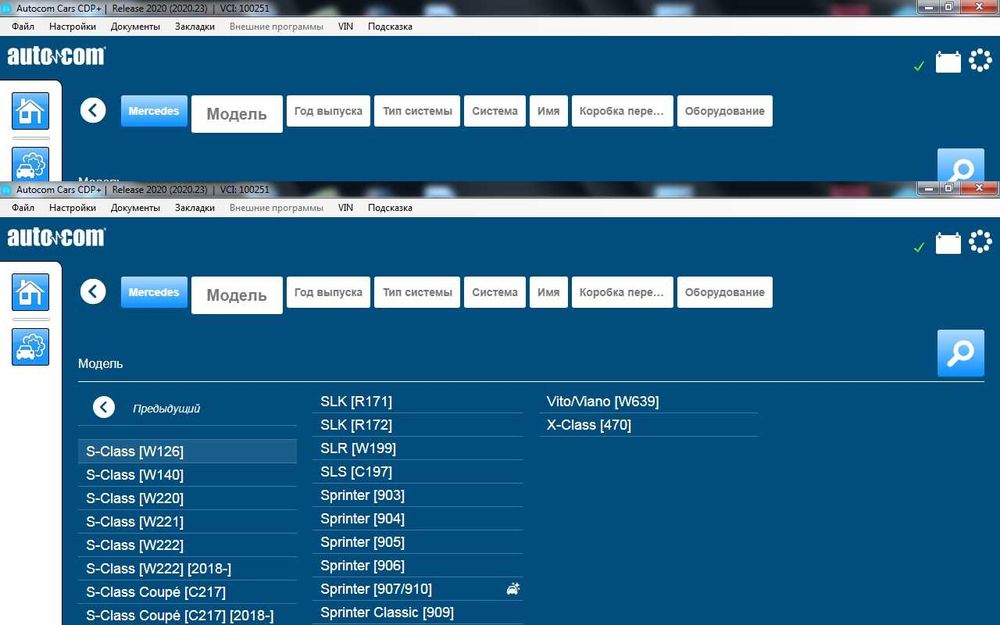Choose S-Class Coupé [C217] [2018-] model

click(x=188, y=615)
